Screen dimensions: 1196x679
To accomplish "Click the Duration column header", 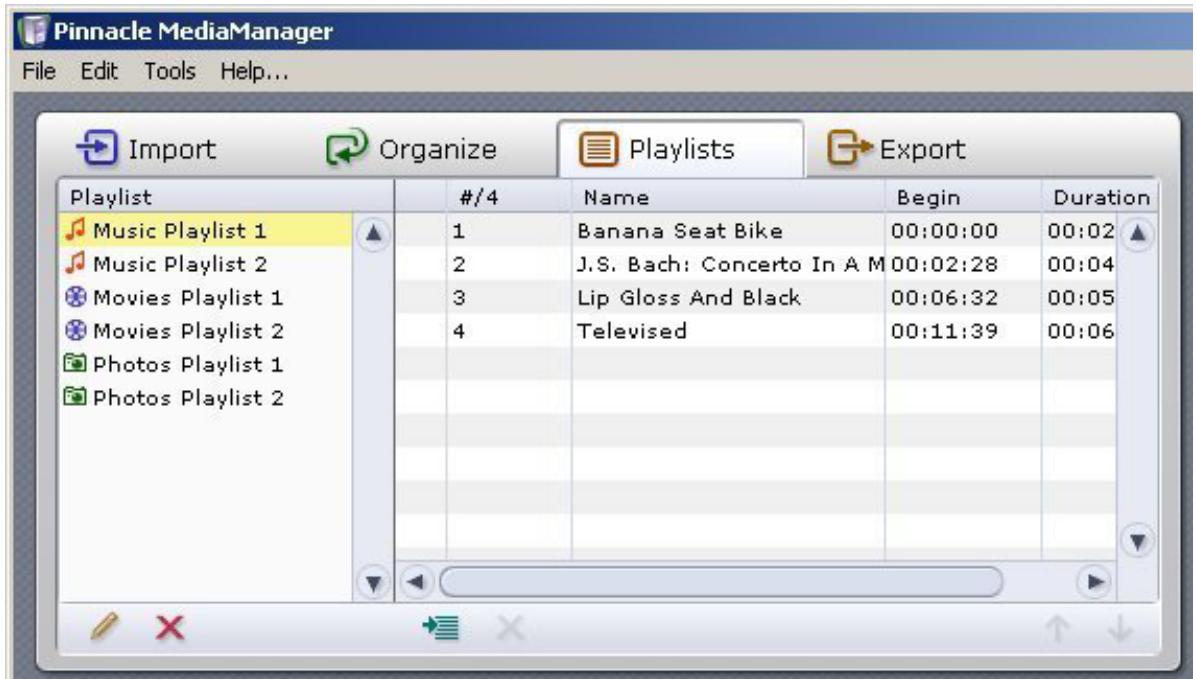I will (x=1099, y=197).
